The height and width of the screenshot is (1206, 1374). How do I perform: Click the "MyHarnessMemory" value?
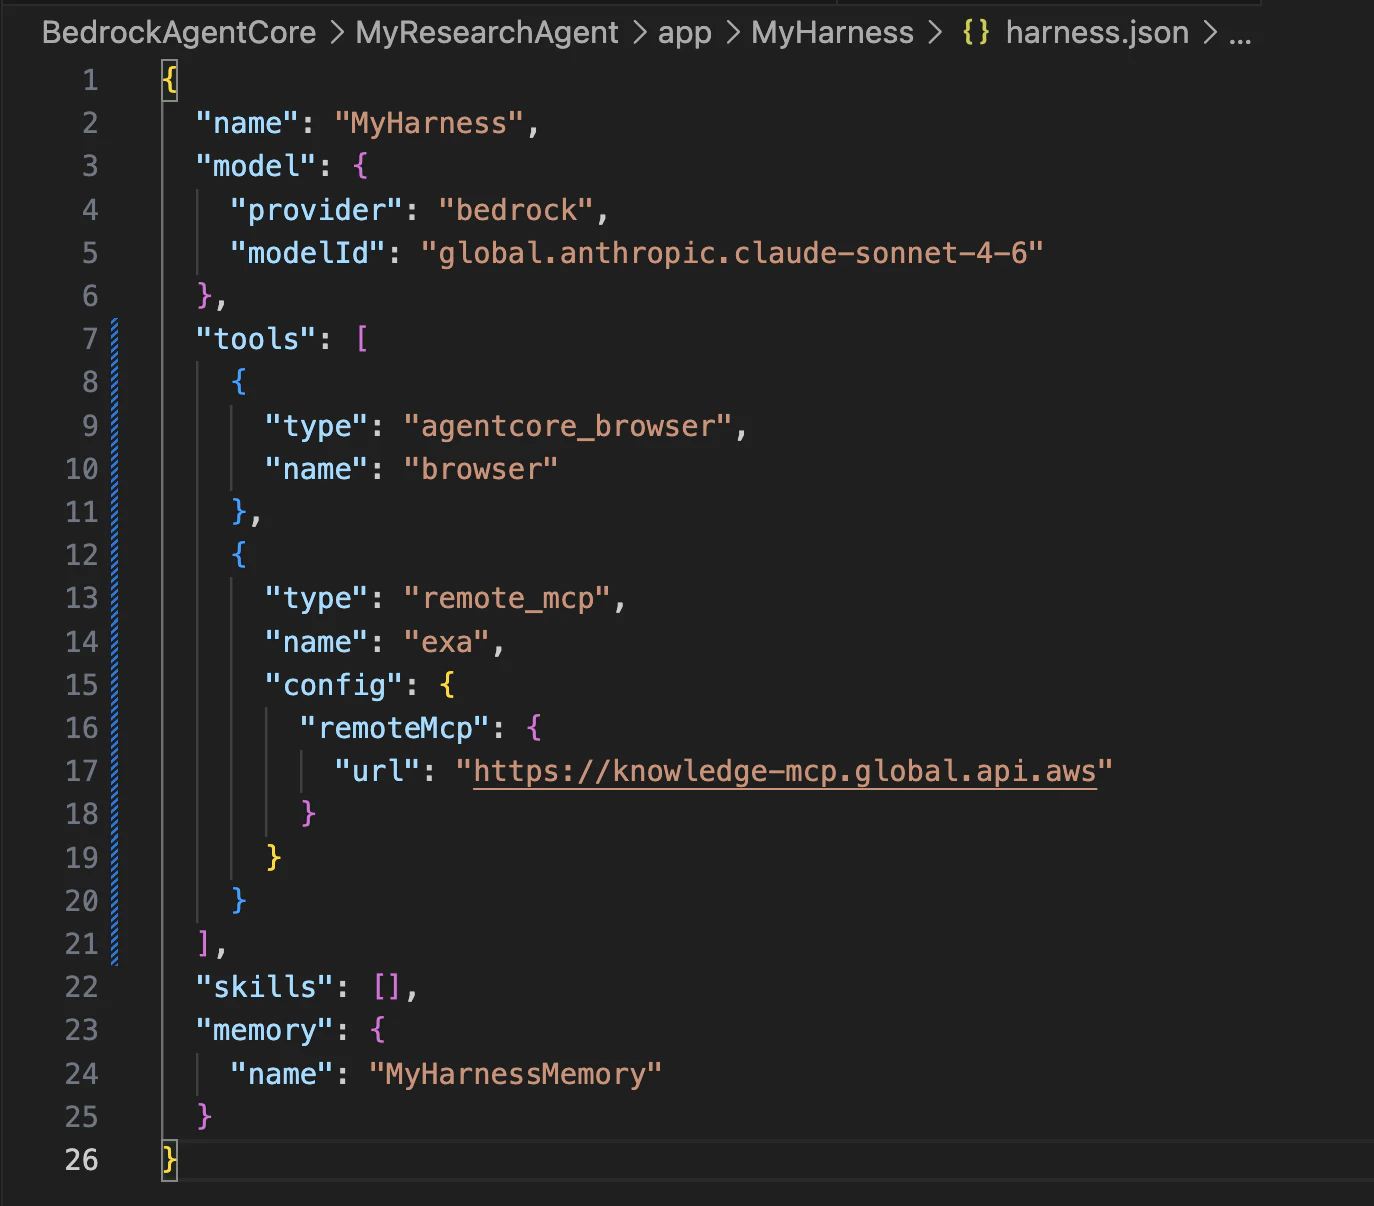[x=515, y=1074]
